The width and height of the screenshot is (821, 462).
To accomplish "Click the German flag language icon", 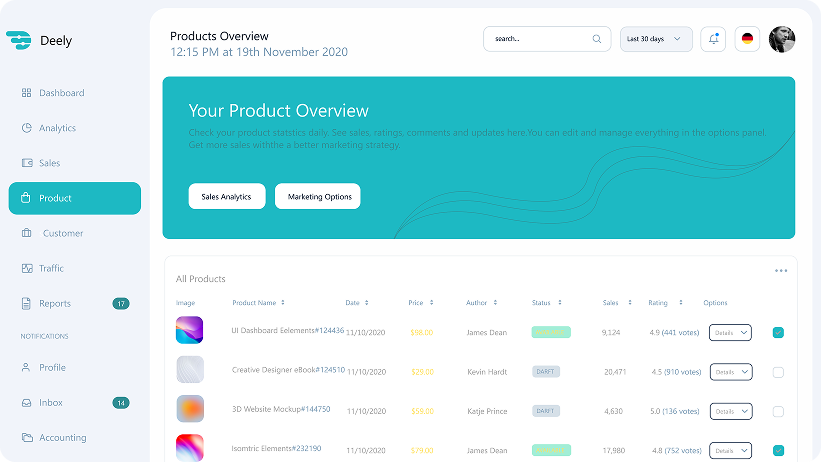I will coord(747,39).
